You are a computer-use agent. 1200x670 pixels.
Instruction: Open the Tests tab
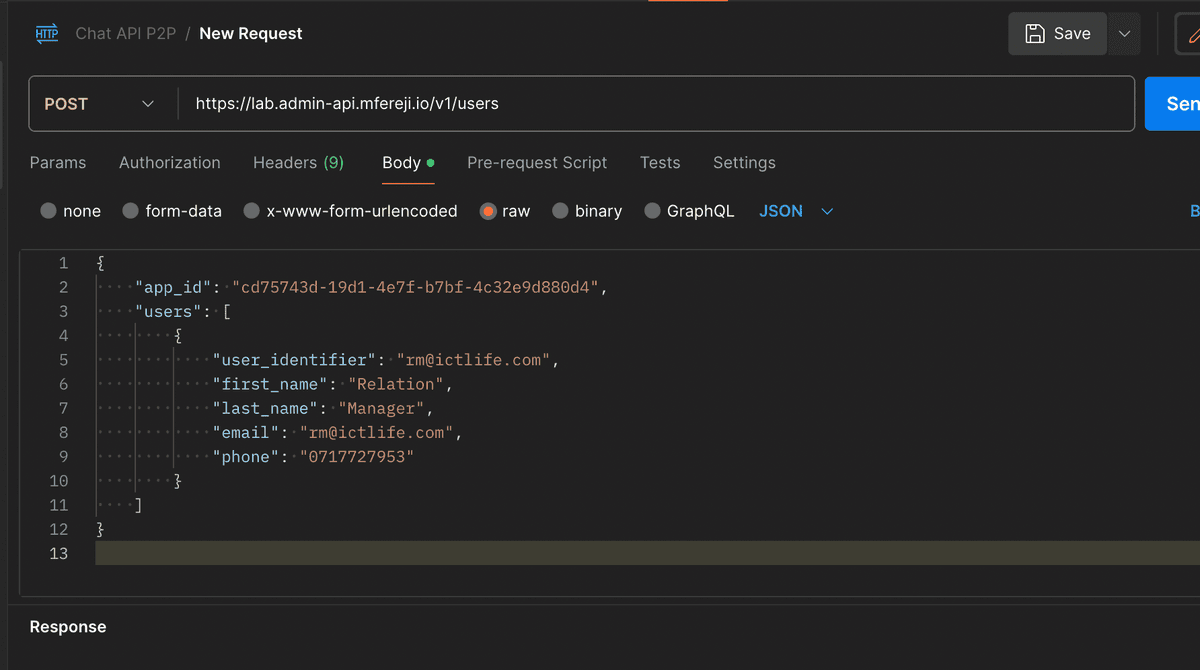[660, 162]
